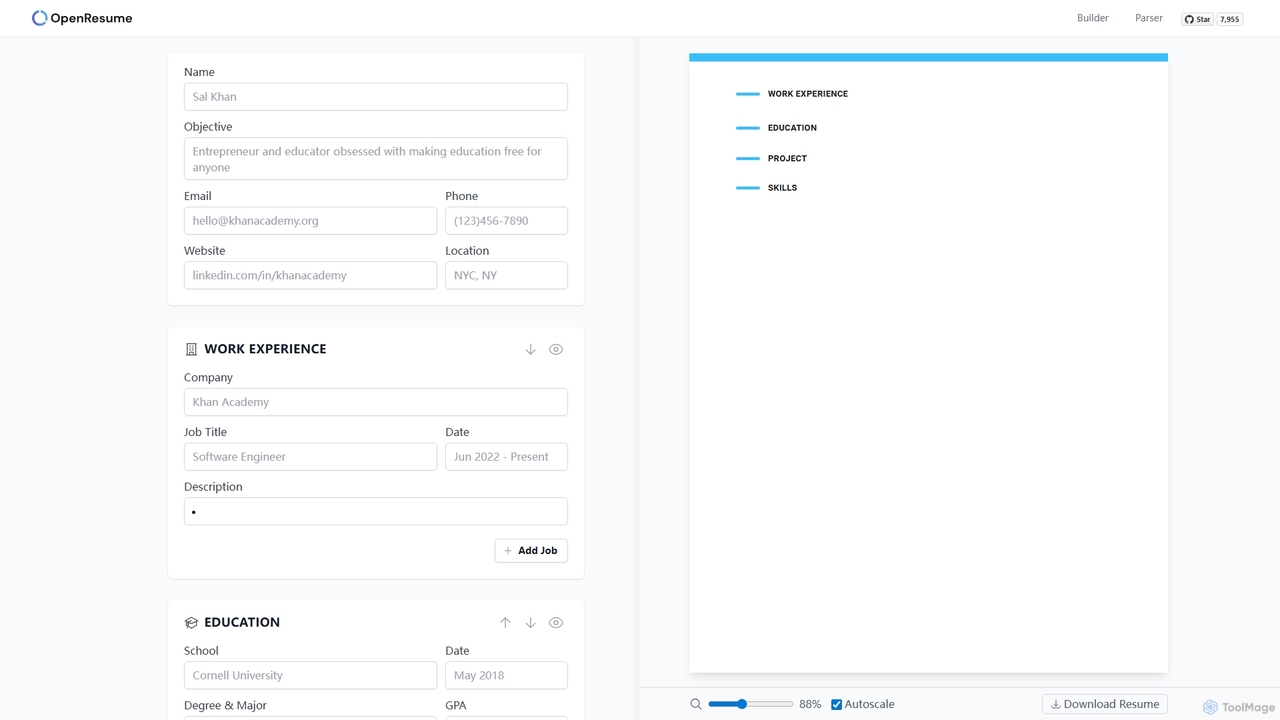Click the PROJECT heading in preview

pyautogui.click(x=787, y=158)
